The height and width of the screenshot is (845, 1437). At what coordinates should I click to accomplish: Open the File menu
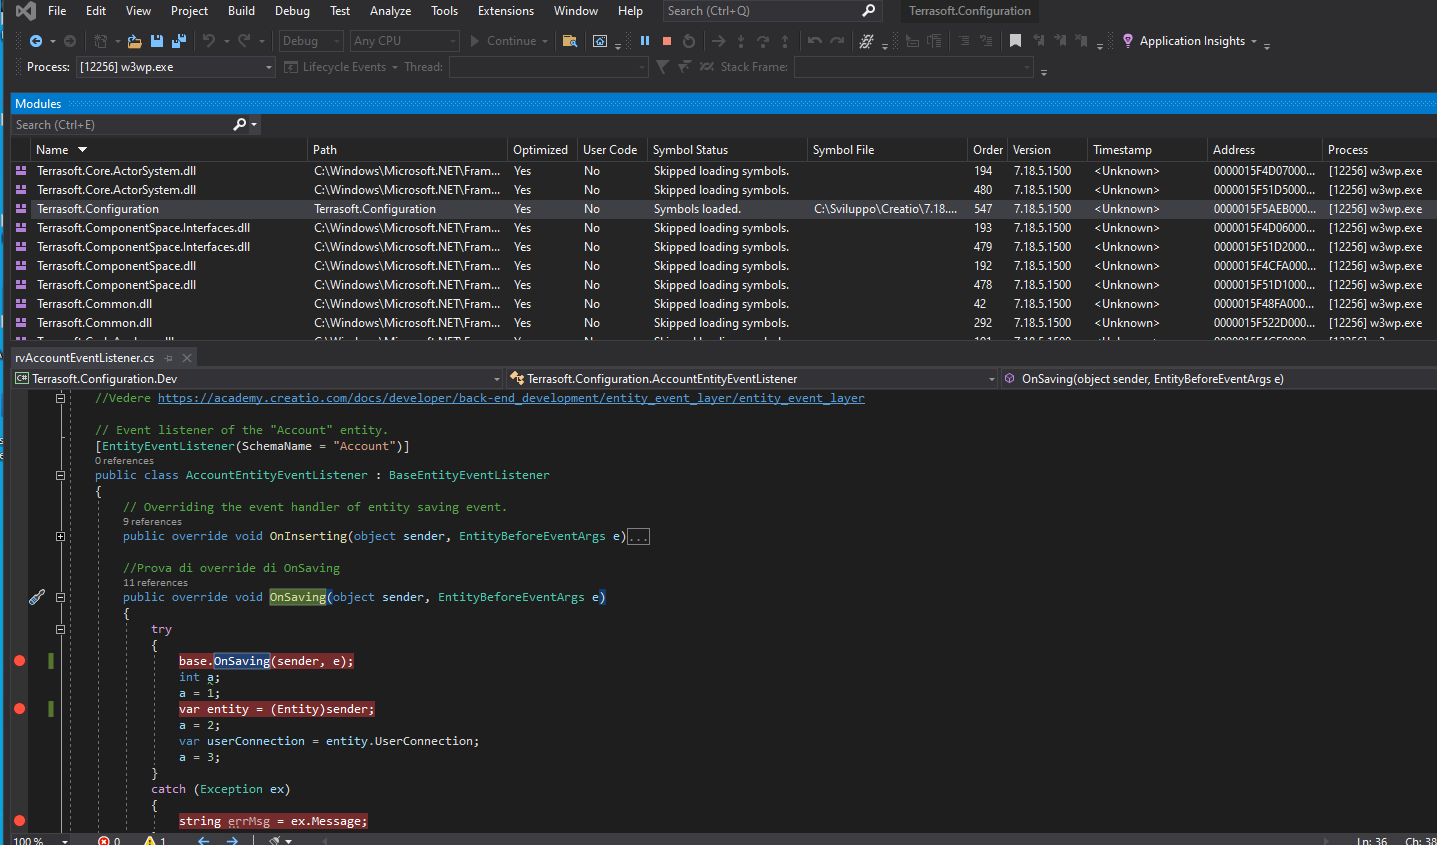coord(57,11)
